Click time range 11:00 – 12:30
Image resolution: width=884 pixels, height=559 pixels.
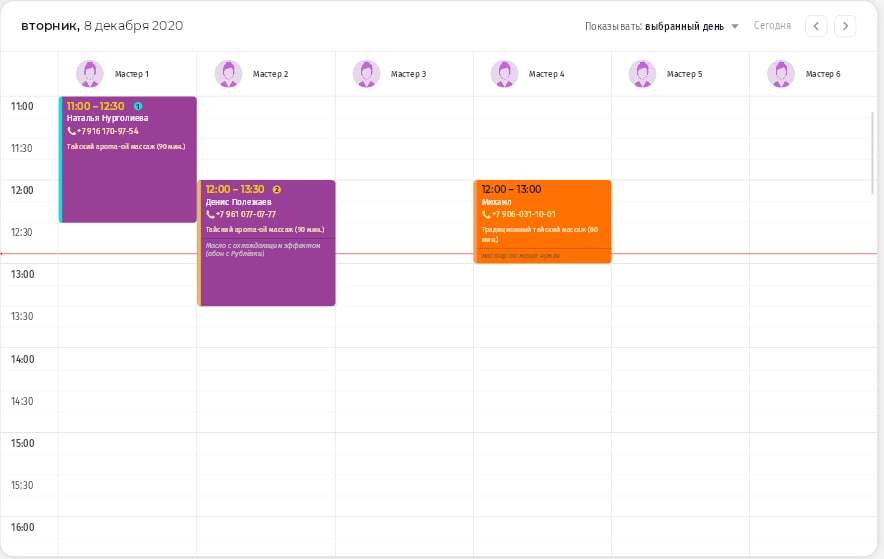click(x=95, y=106)
